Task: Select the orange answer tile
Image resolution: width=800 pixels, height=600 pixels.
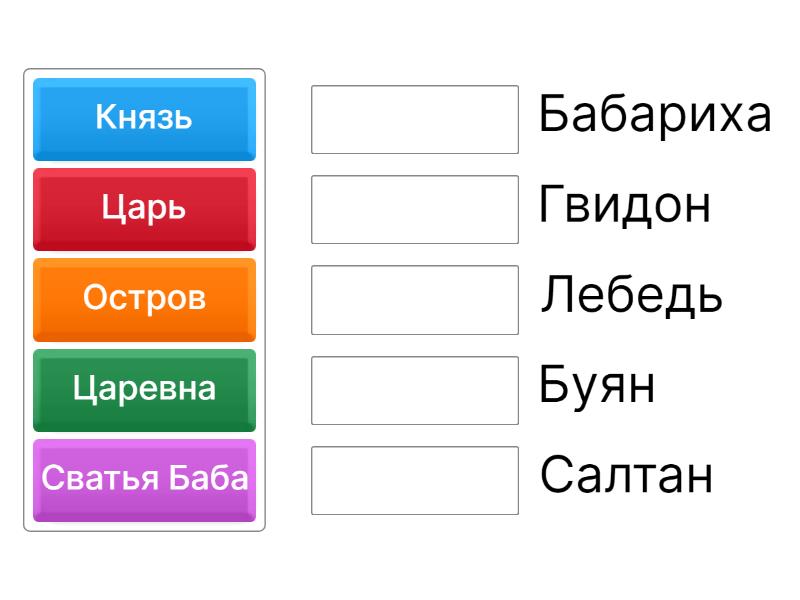Action: click(144, 298)
